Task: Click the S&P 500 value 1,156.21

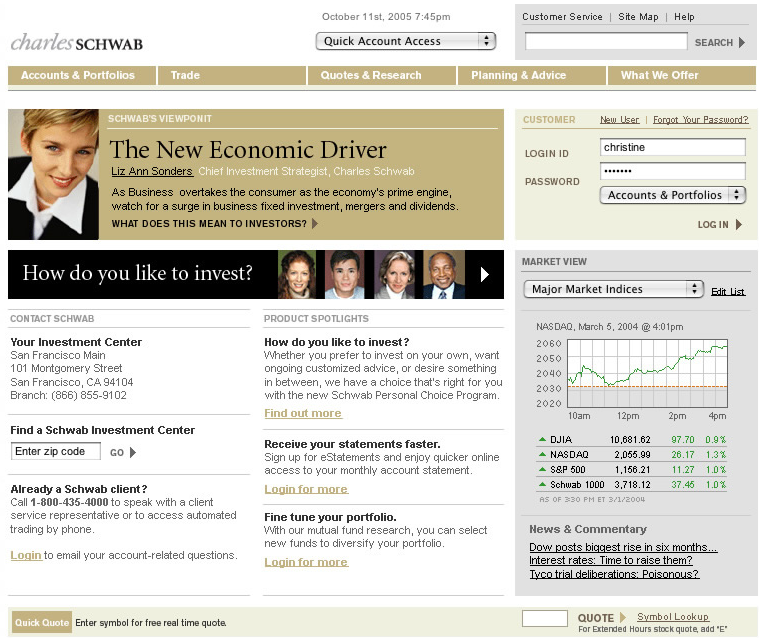Action: (633, 470)
